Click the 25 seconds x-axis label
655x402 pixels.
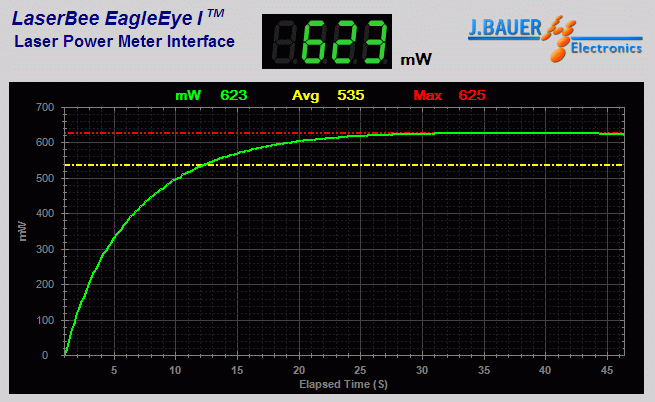click(360, 370)
